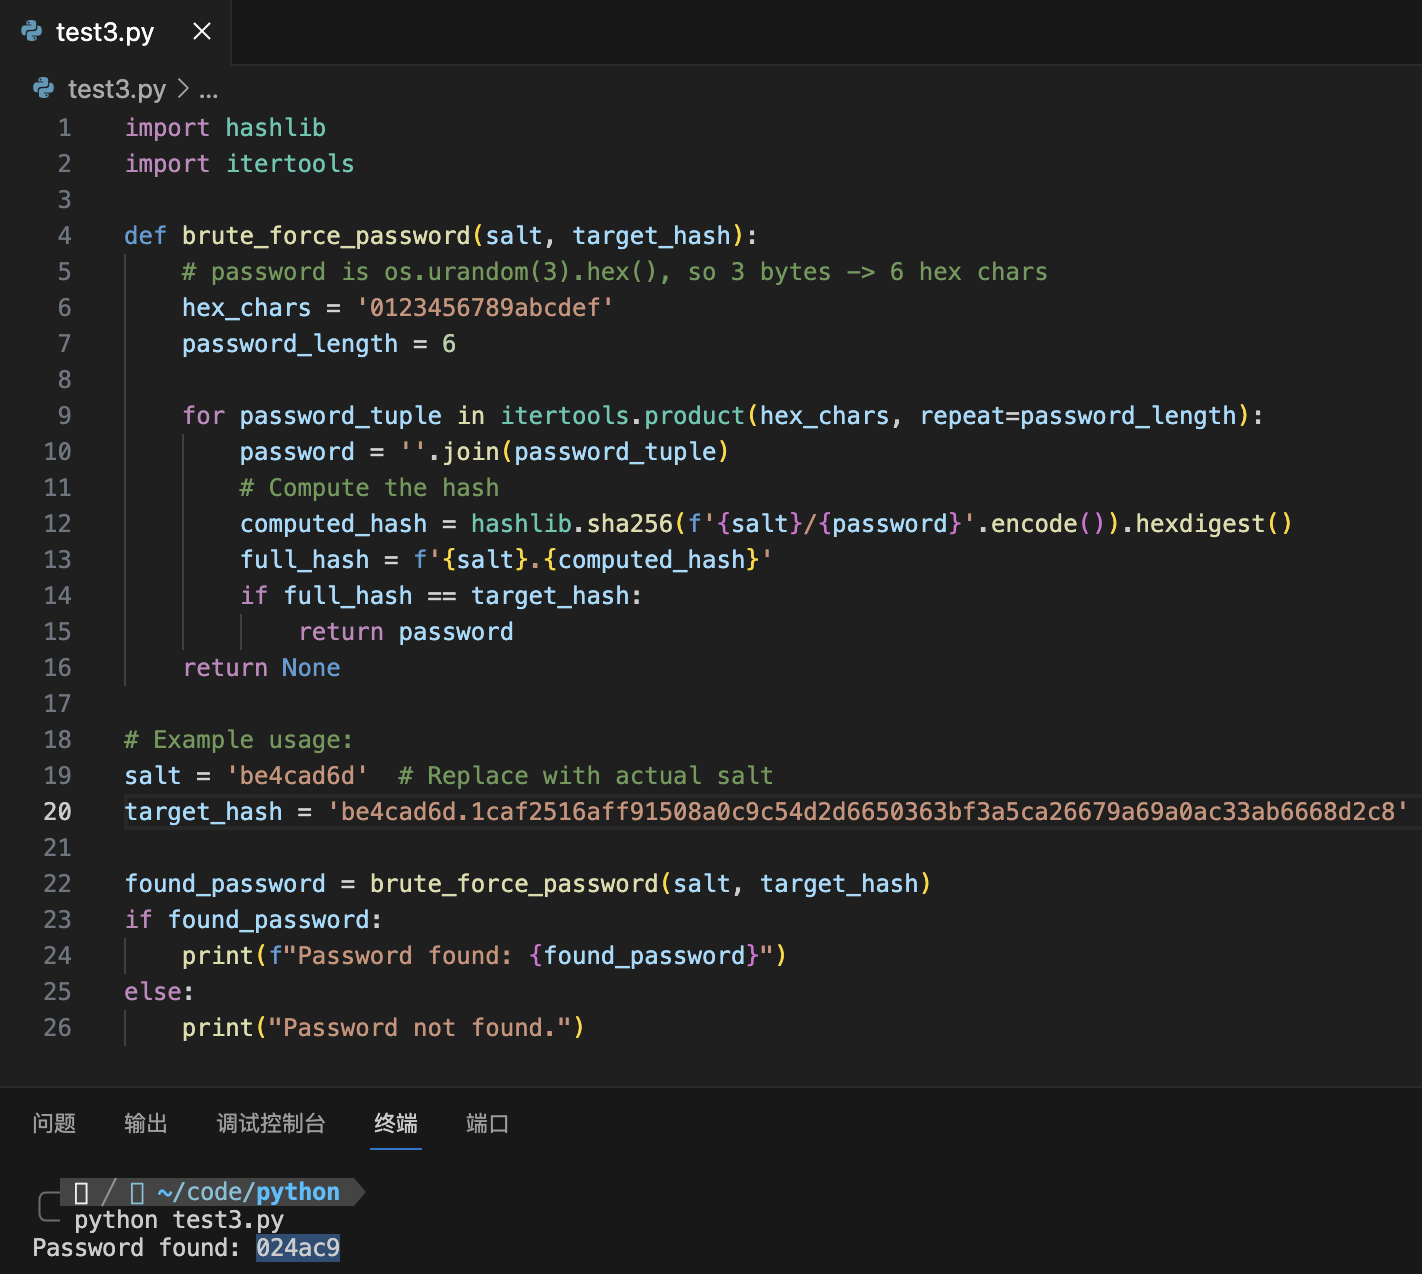Switch to the 输出 panel tab
The height and width of the screenshot is (1274, 1422).
coord(146,1124)
